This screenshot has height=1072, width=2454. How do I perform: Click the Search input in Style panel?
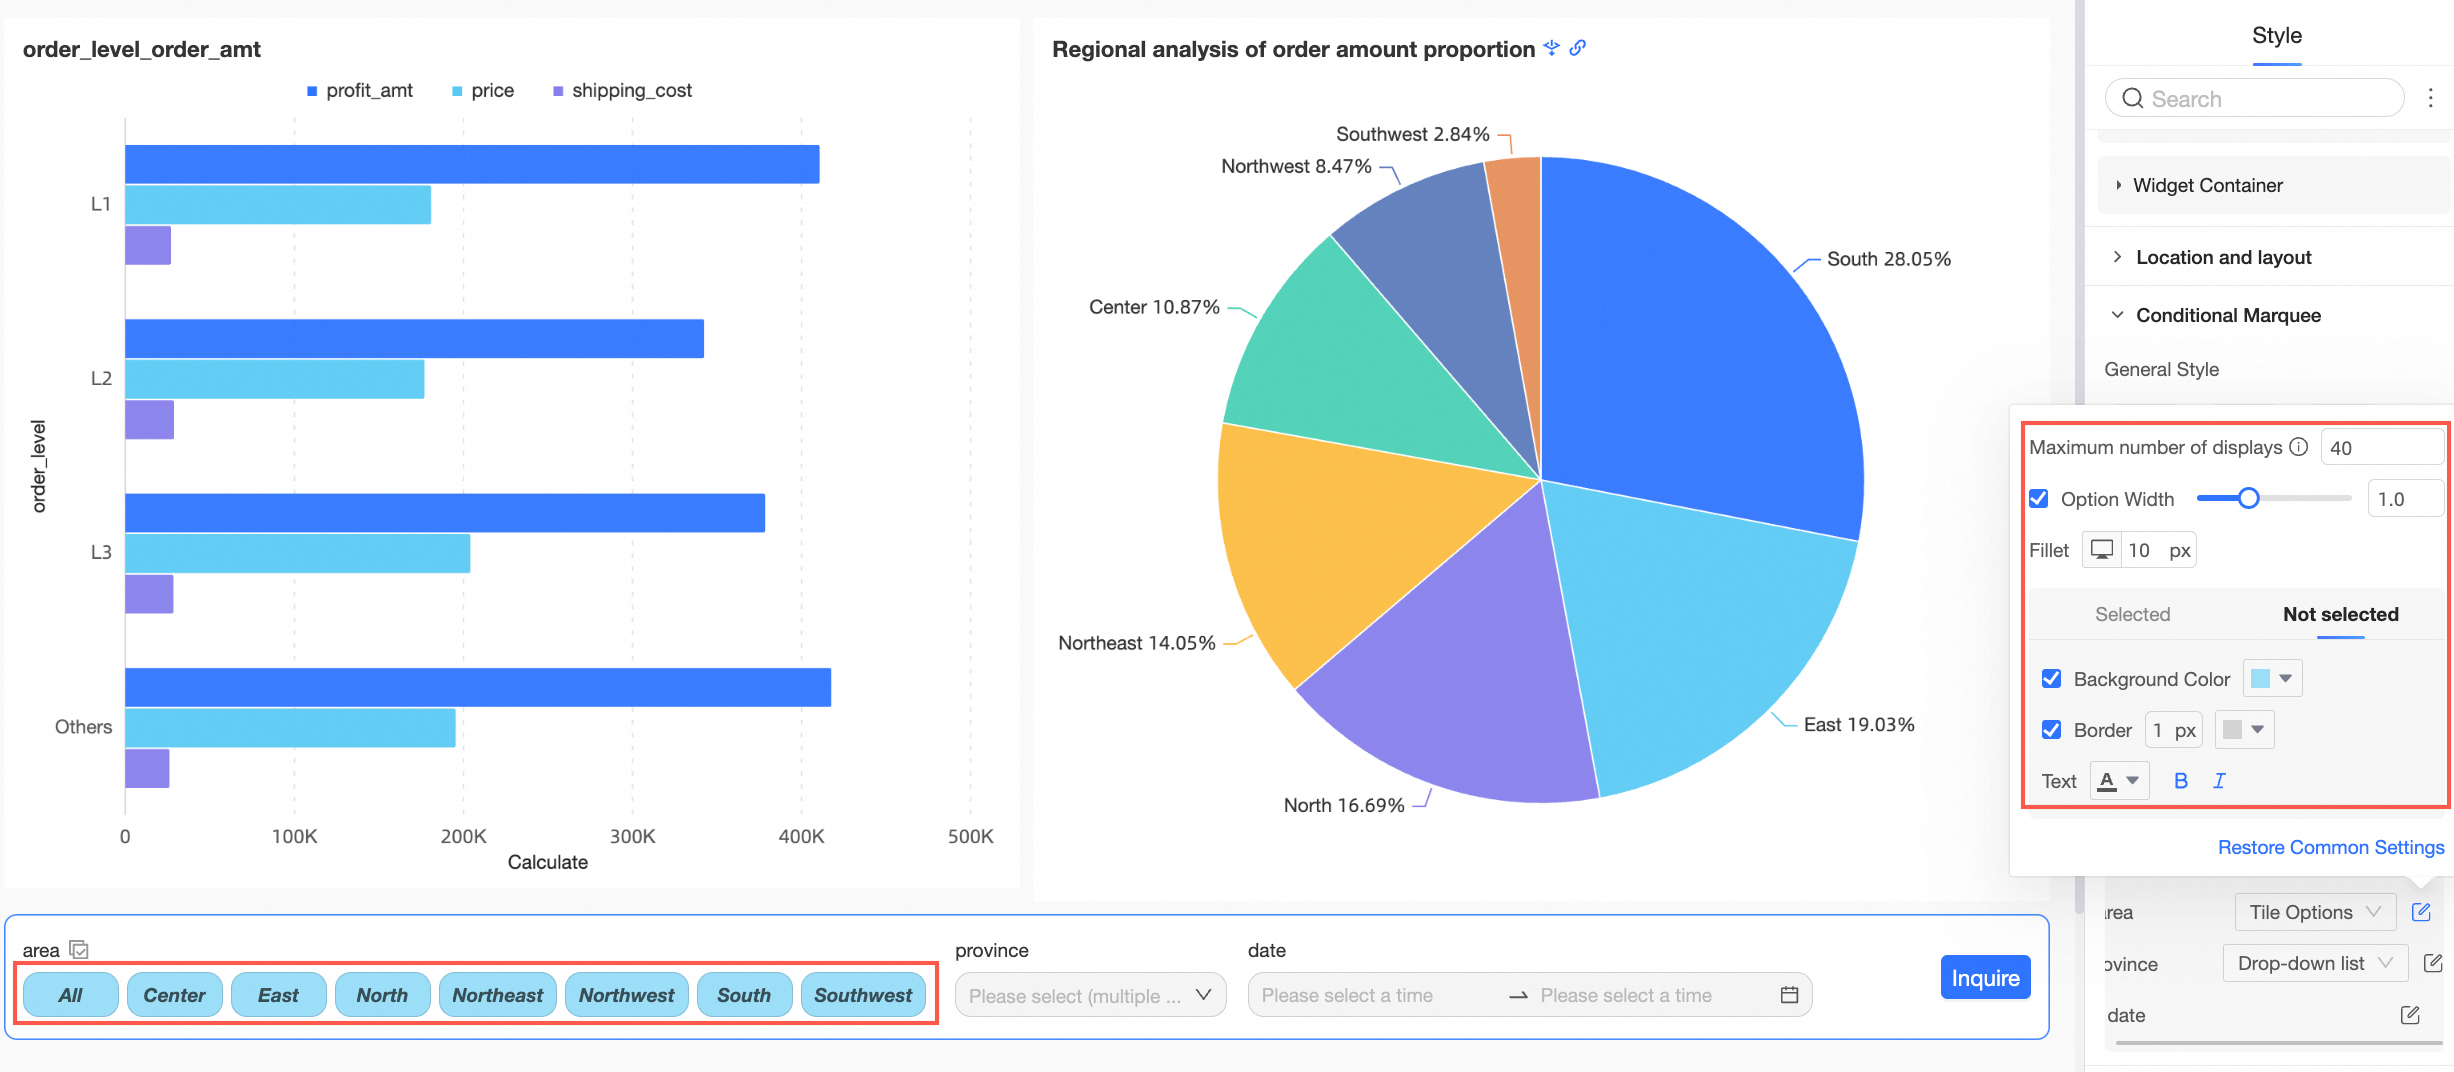pyautogui.click(x=2255, y=98)
